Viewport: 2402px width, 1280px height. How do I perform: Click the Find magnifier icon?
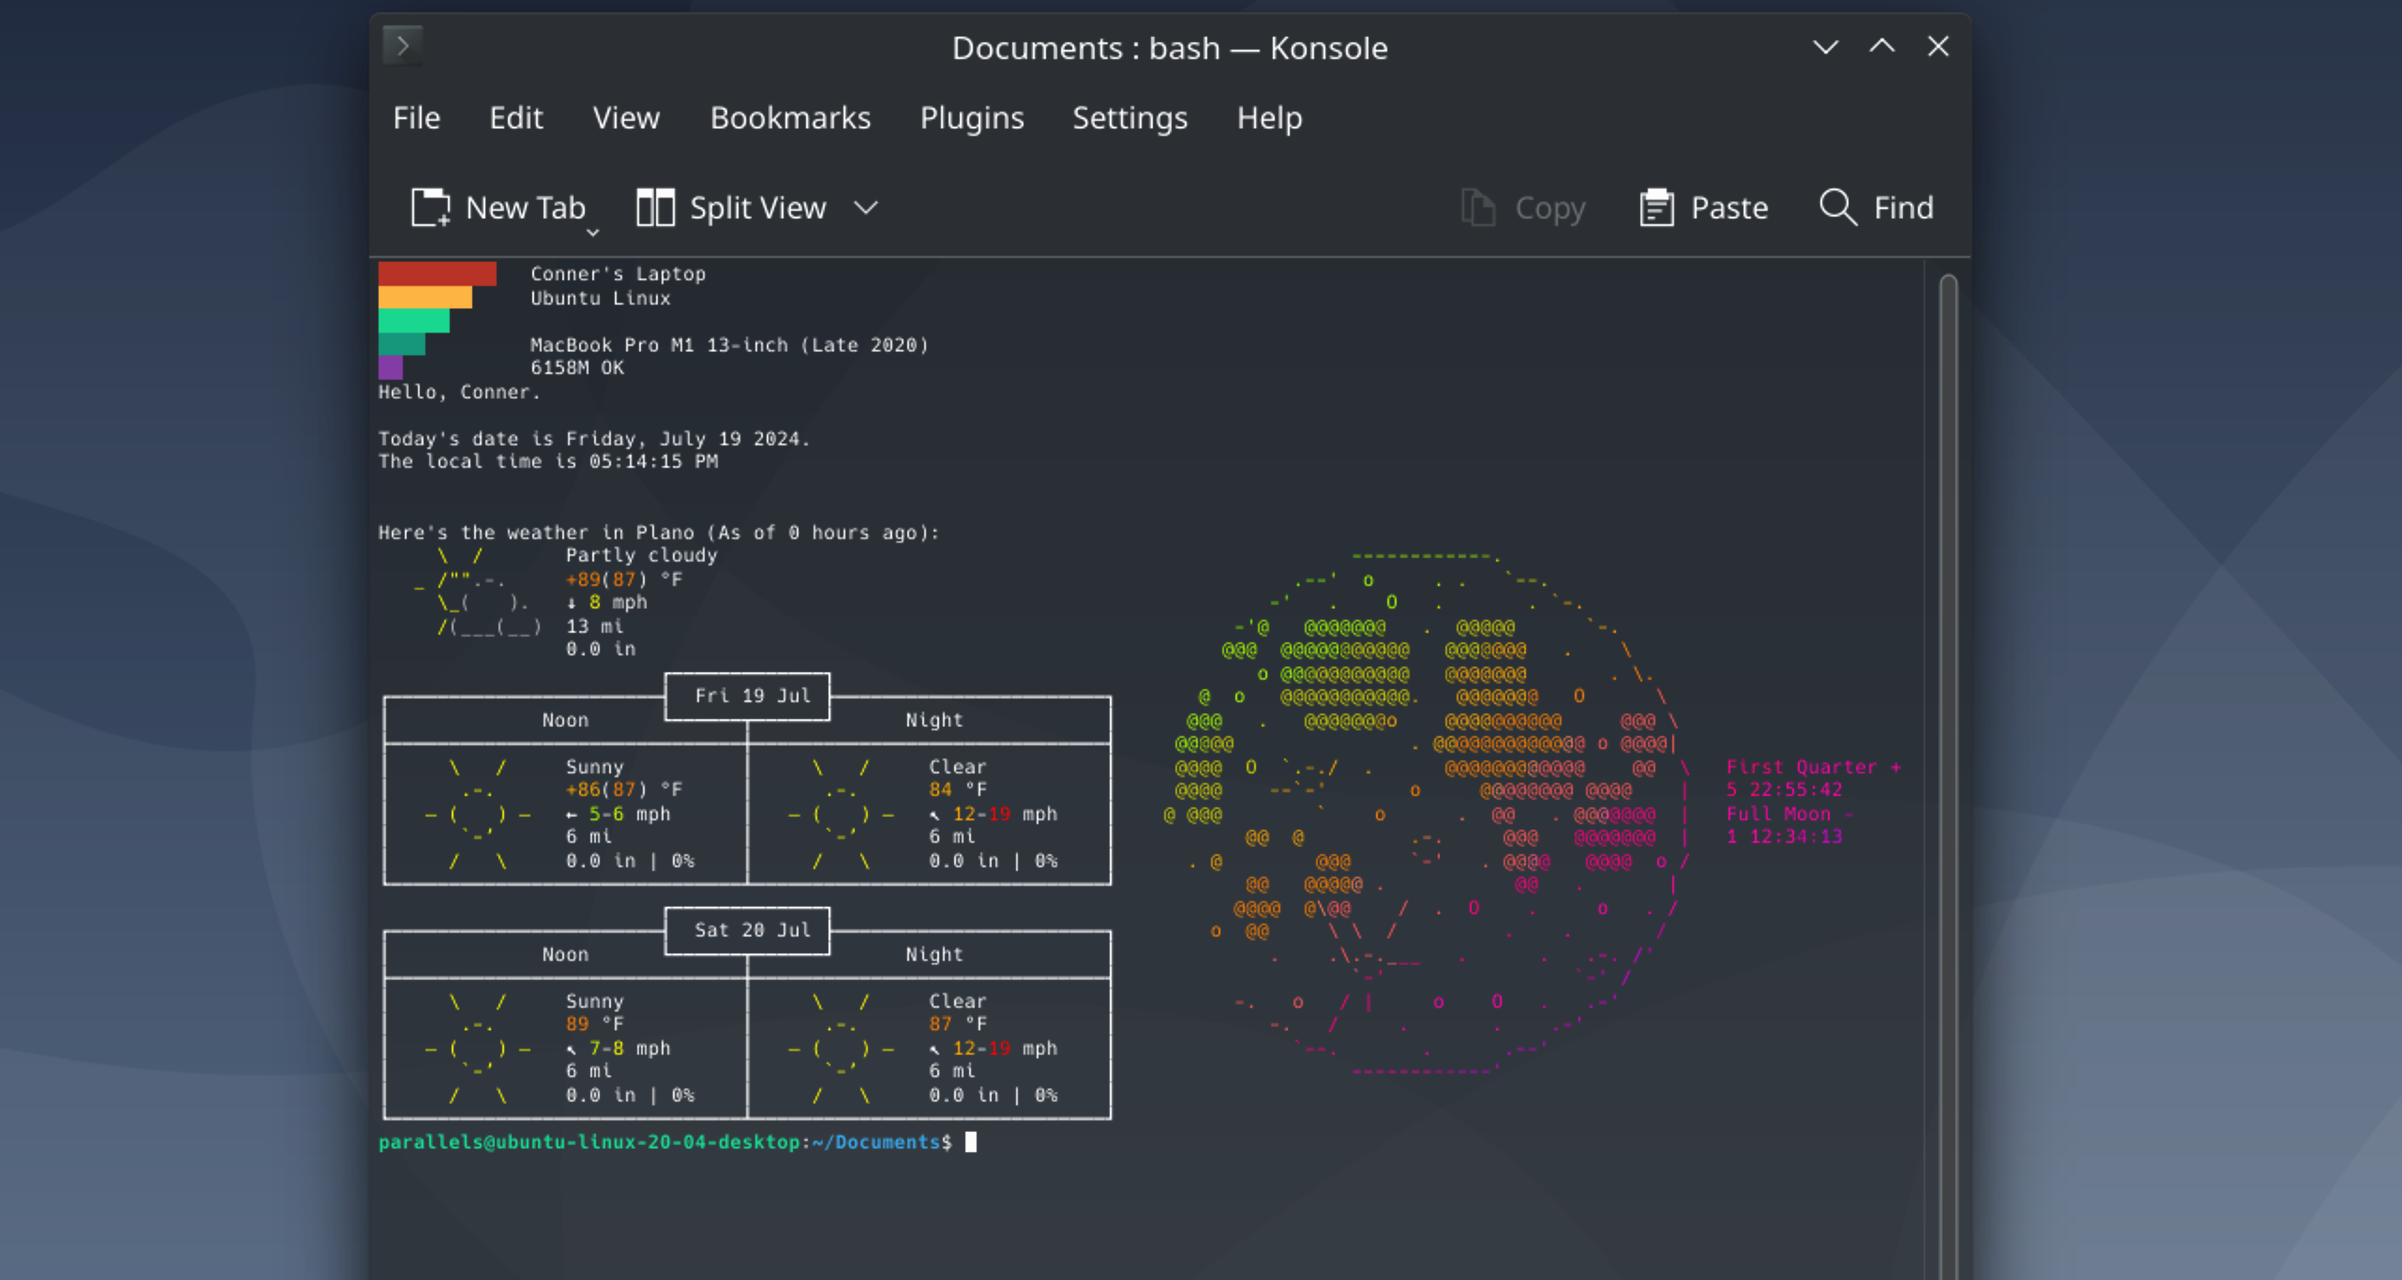(1838, 207)
